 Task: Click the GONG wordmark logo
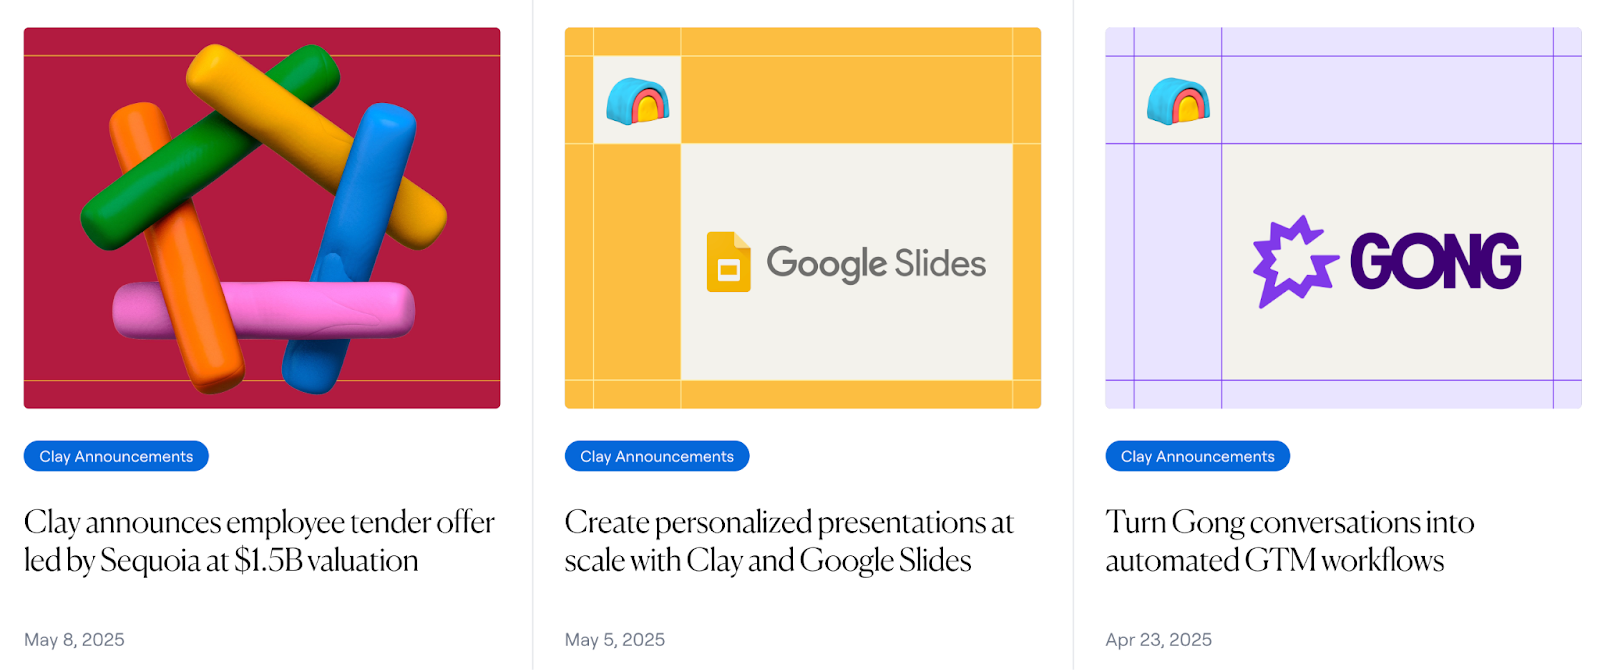(1435, 262)
